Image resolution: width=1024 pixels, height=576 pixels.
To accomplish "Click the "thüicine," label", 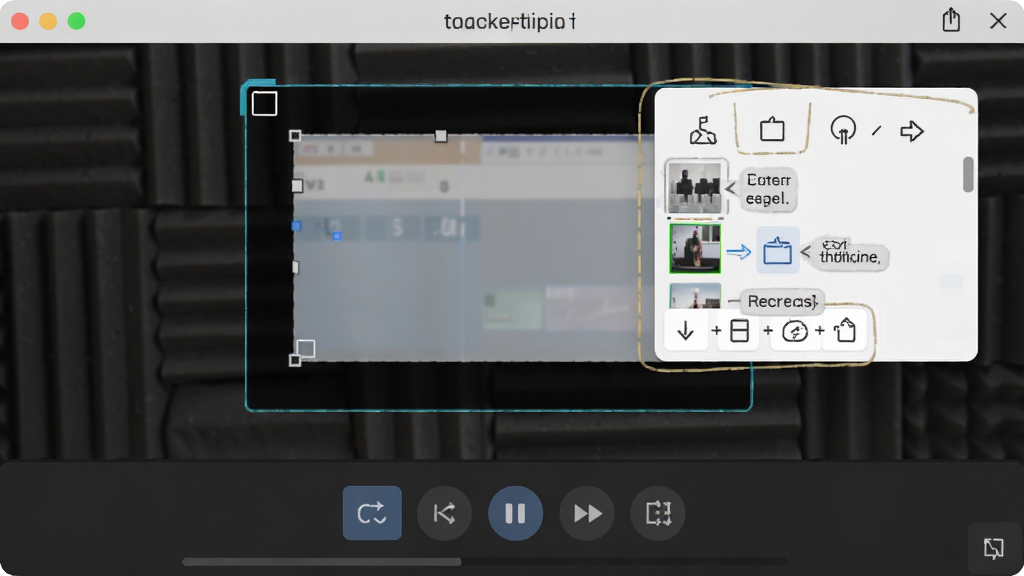I will (850, 252).
